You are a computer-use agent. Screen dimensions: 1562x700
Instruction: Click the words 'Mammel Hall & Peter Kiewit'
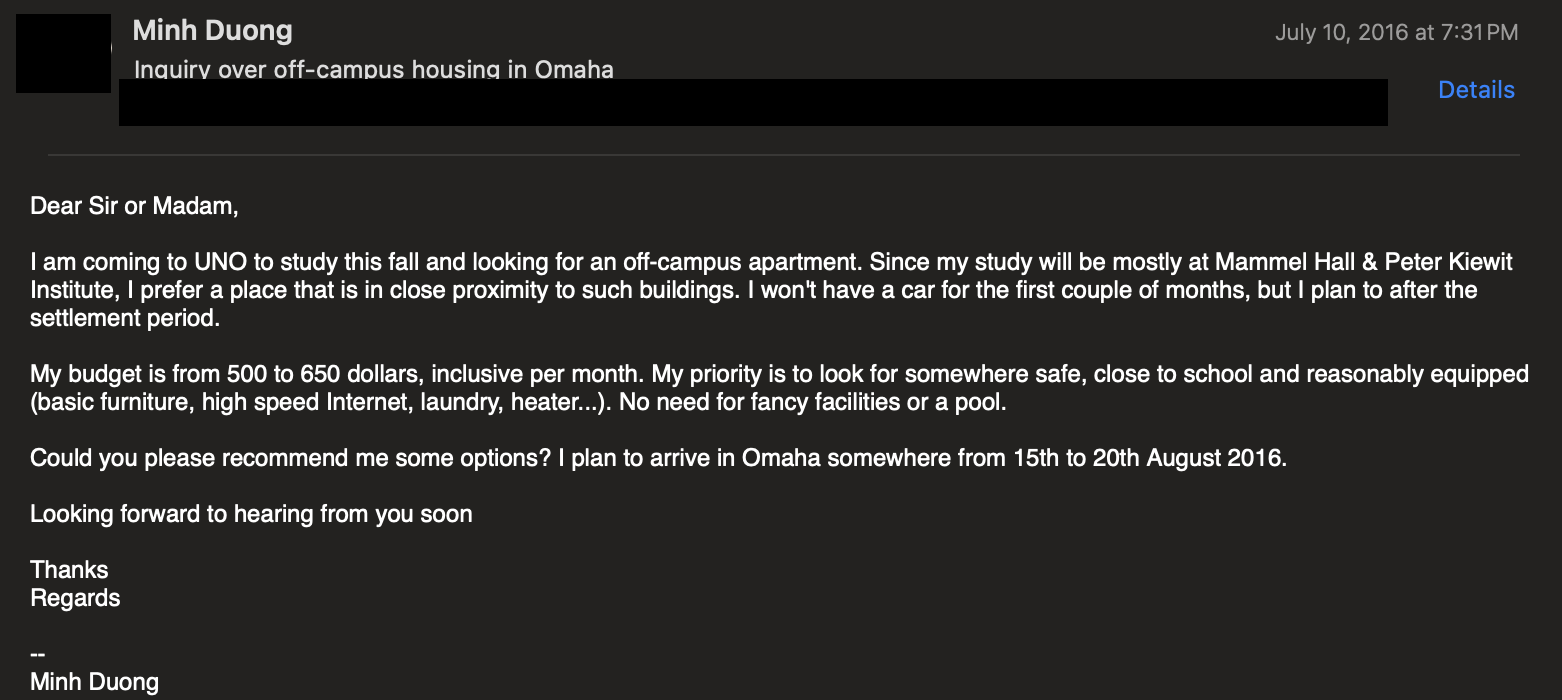(x=1363, y=262)
